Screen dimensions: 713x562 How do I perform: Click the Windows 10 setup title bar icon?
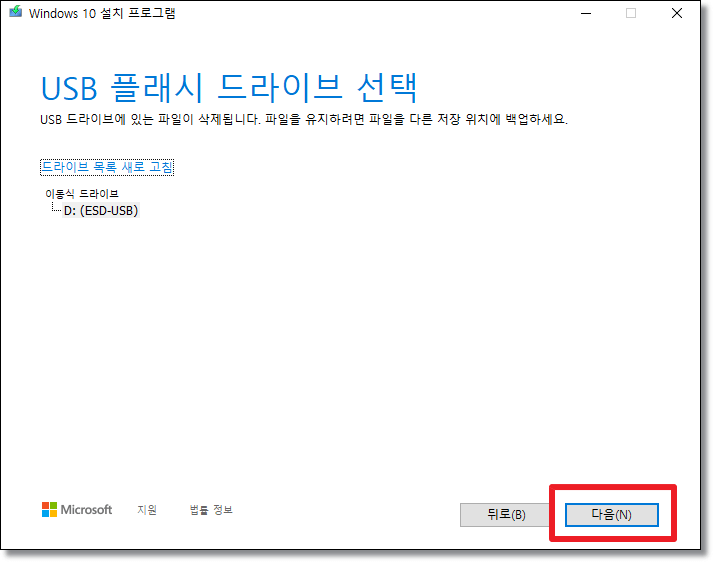point(15,12)
